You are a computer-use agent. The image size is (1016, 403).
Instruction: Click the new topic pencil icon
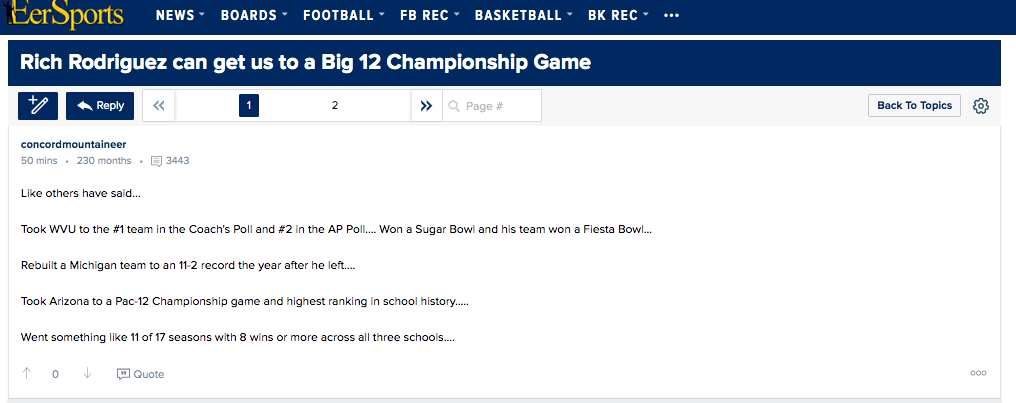pyautogui.click(x=38, y=106)
